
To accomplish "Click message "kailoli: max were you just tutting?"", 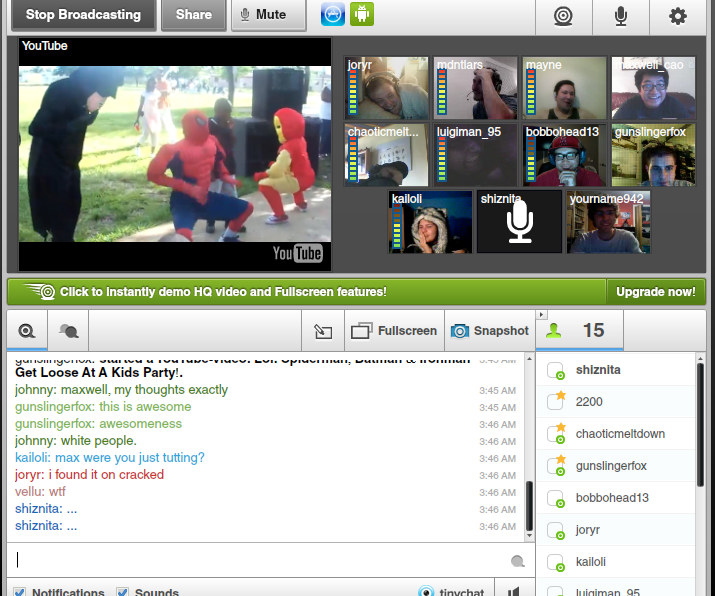I will [x=110, y=457].
